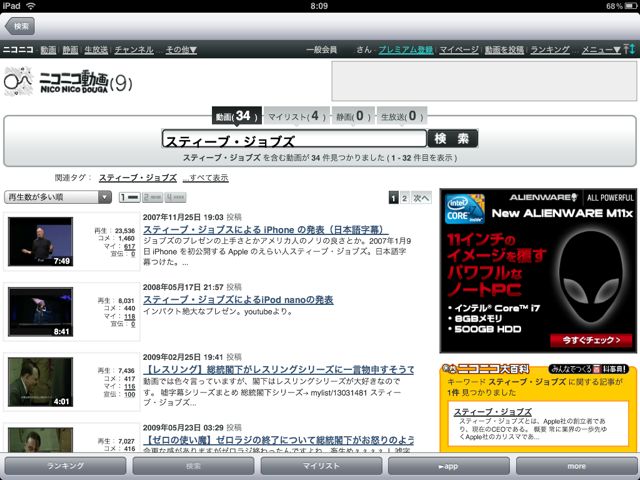This screenshot has width=640, height=480.
Task: Click the 2007年11月25日 19:03 date text
Action: coord(183,217)
